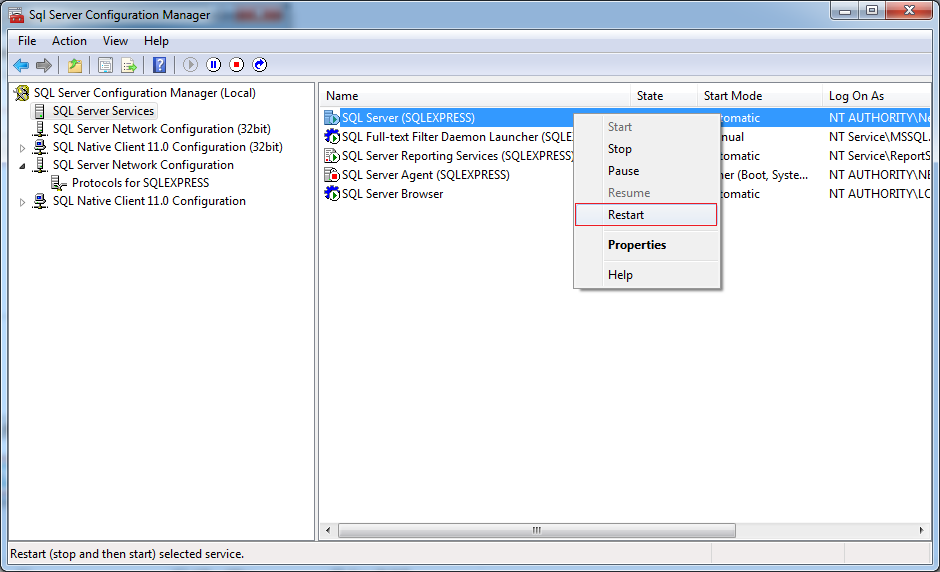This screenshot has height=572, width=940.
Task: Click NT Service\ReportS log on cell
Action: point(879,156)
